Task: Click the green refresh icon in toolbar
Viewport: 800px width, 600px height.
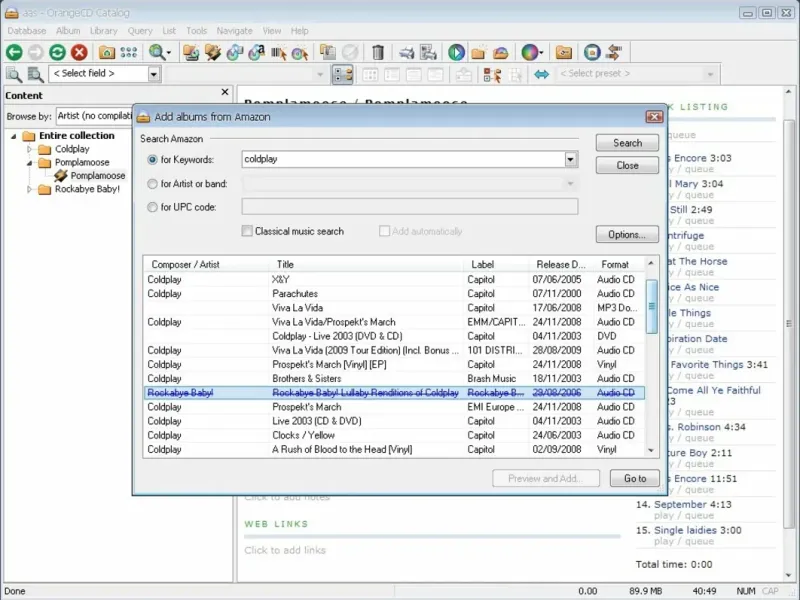Action: pyautogui.click(x=57, y=52)
